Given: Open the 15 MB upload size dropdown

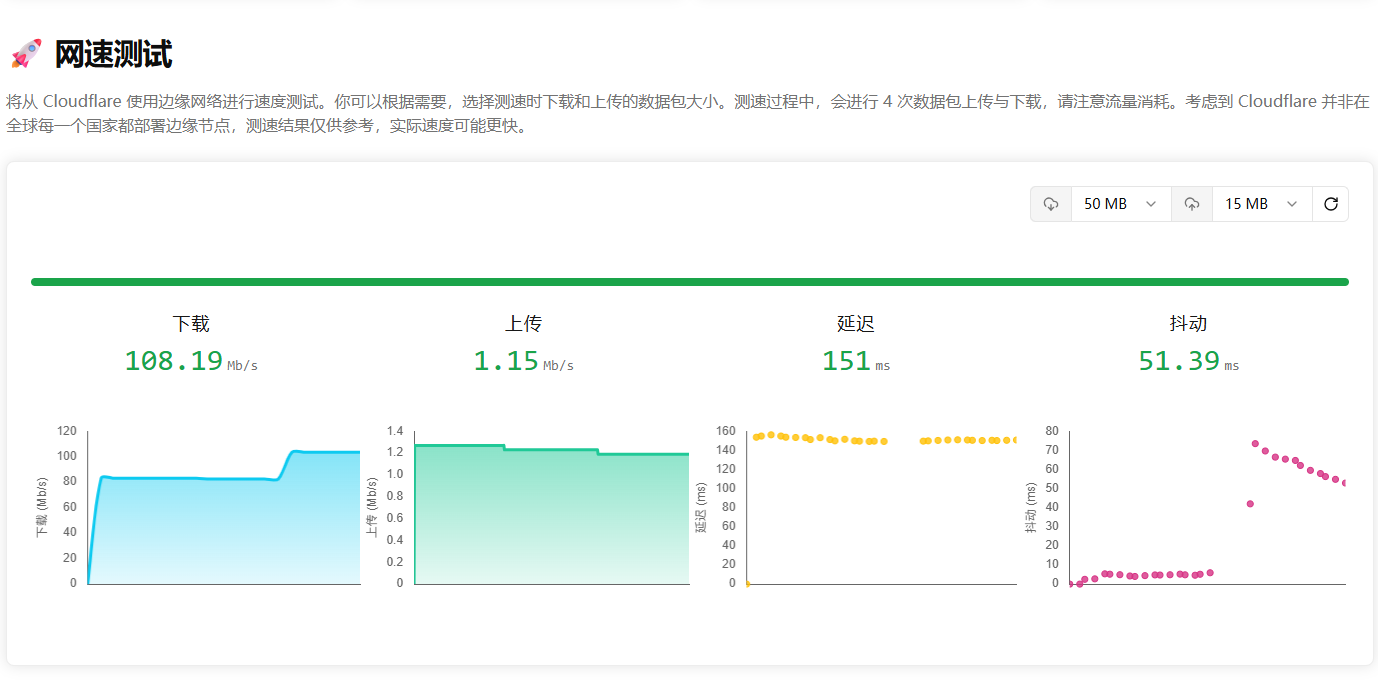Looking at the screenshot, I should coord(1262,204).
